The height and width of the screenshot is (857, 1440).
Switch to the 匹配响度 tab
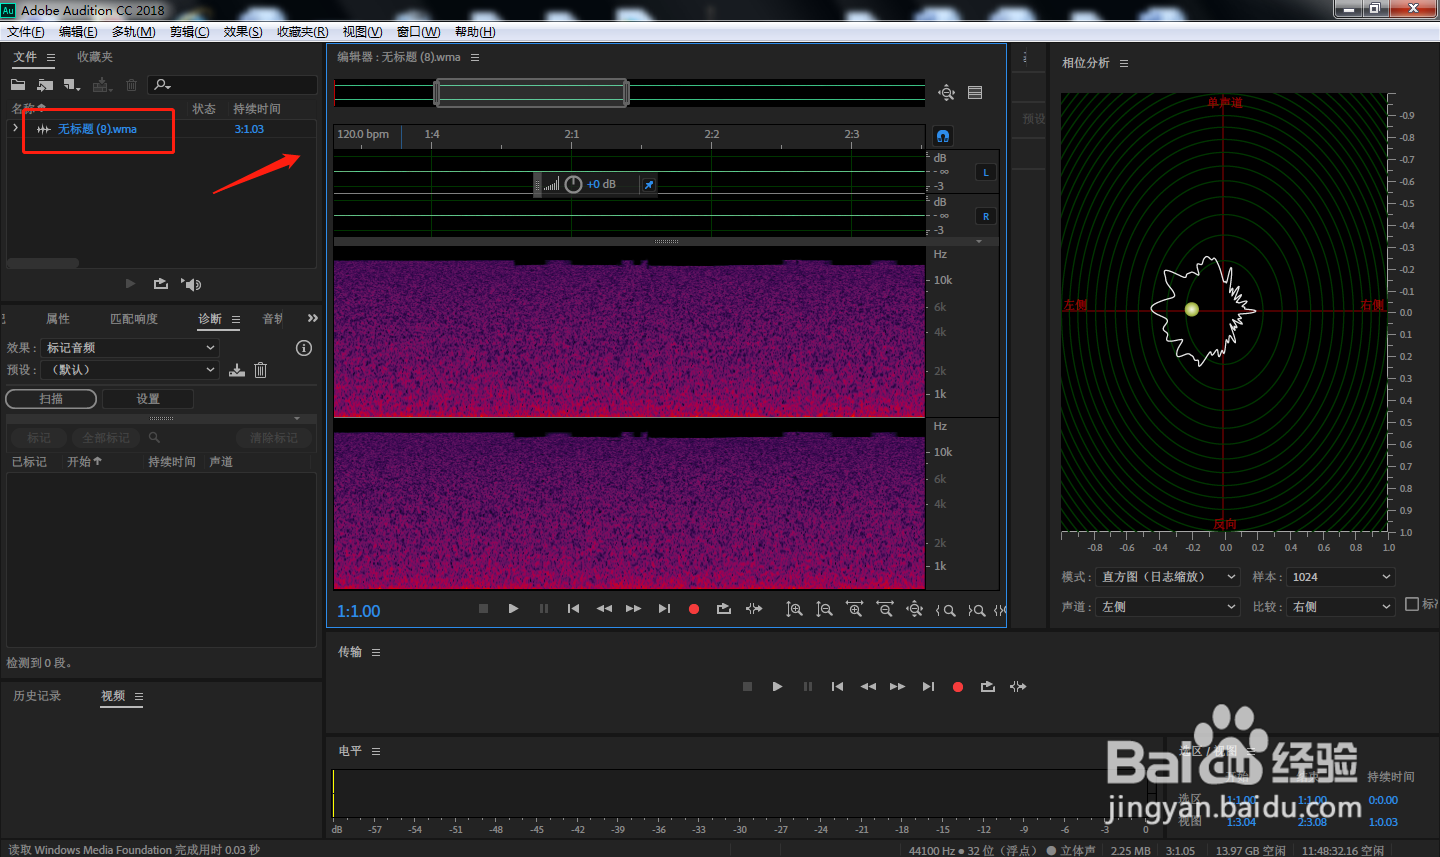[134, 319]
